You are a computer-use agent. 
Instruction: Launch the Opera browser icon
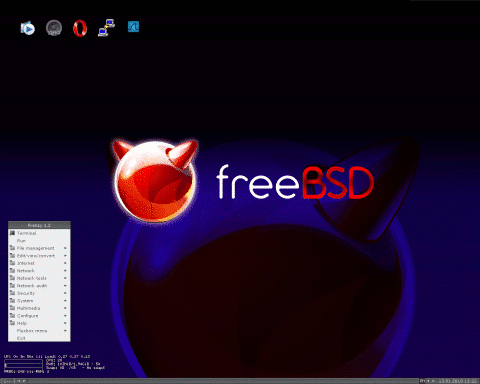(80, 28)
